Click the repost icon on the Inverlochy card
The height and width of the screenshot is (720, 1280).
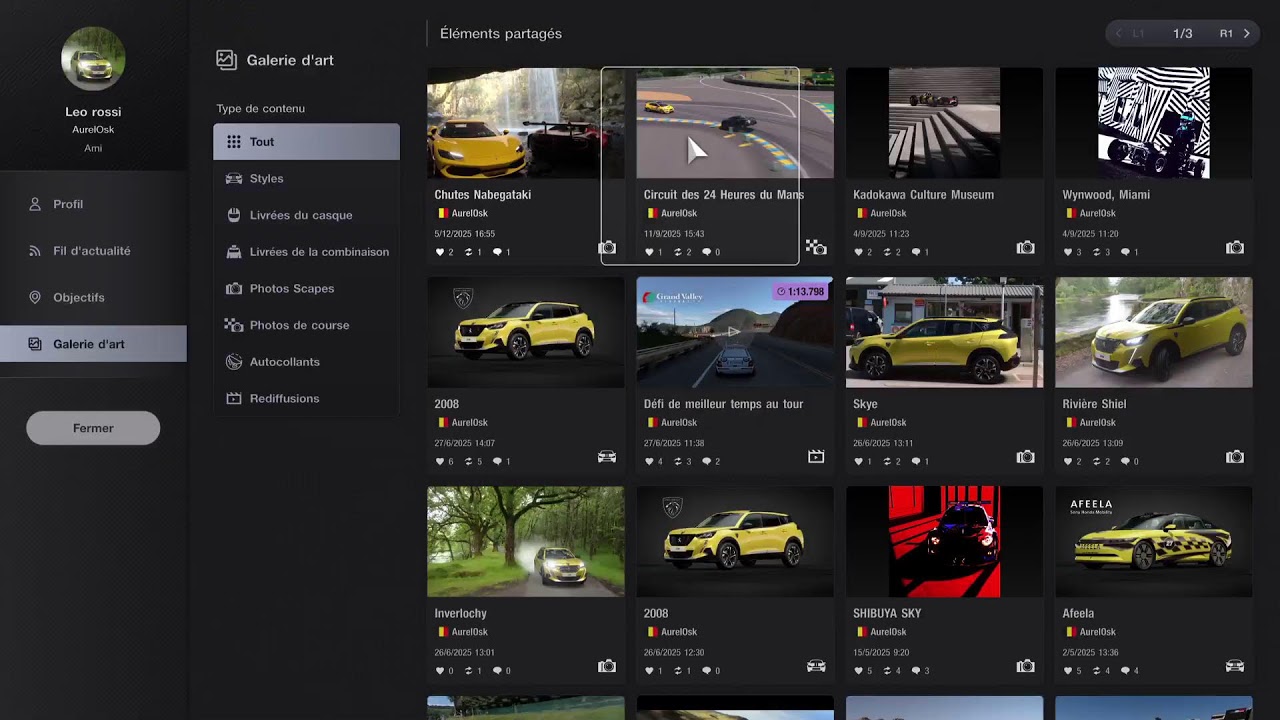point(468,671)
